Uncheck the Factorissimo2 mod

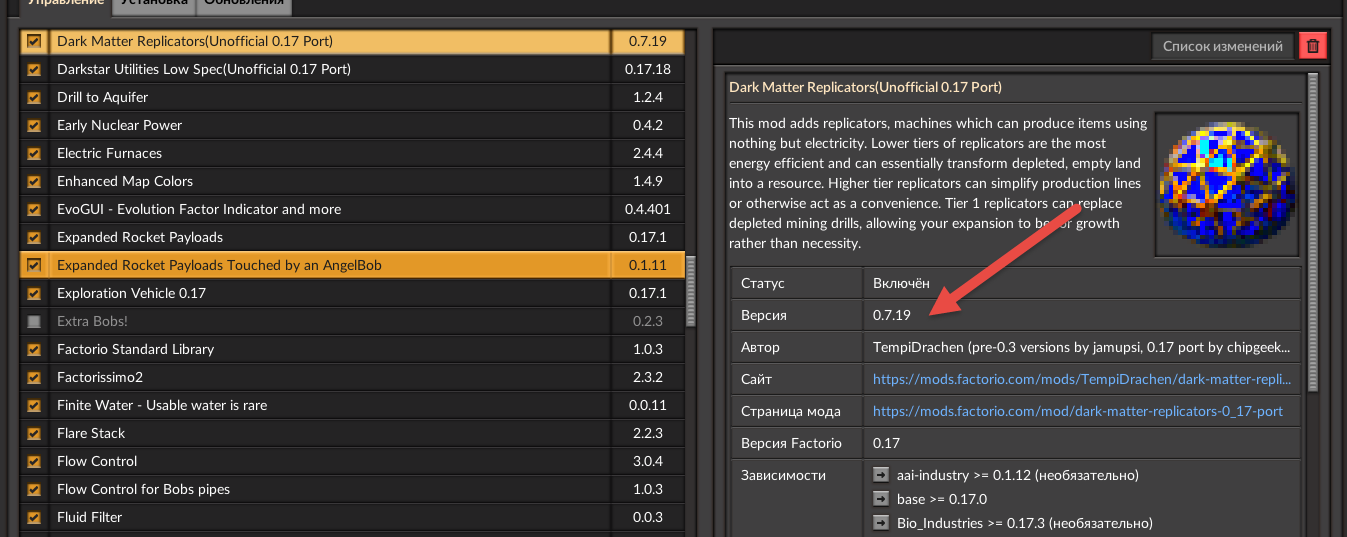click(35, 378)
